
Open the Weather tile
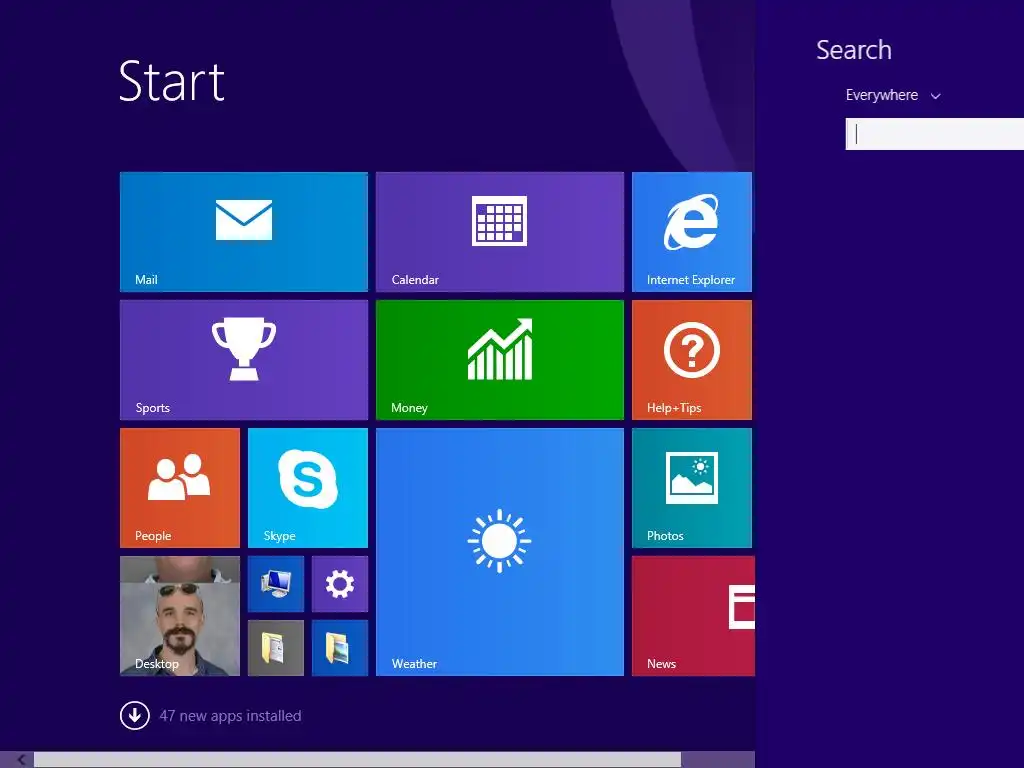[500, 552]
